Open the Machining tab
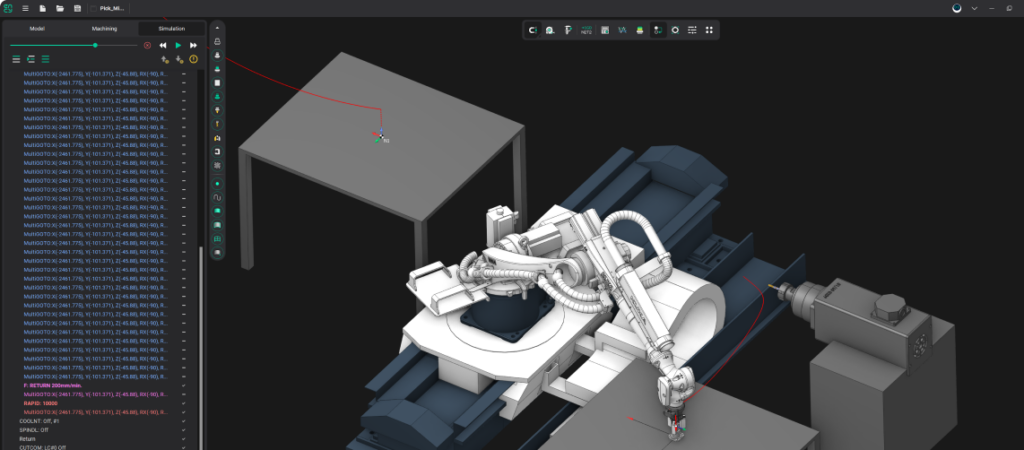 (104, 29)
